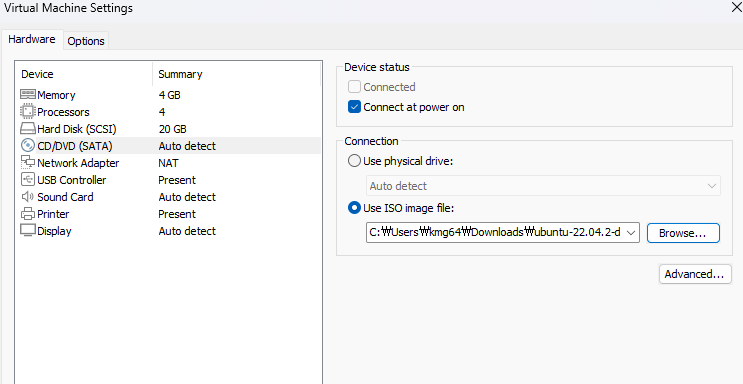Image resolution: width=743 pixels, height=384 pixels.
Task: Toggle the Connected checkbox
Action: (x=354, y=87)
